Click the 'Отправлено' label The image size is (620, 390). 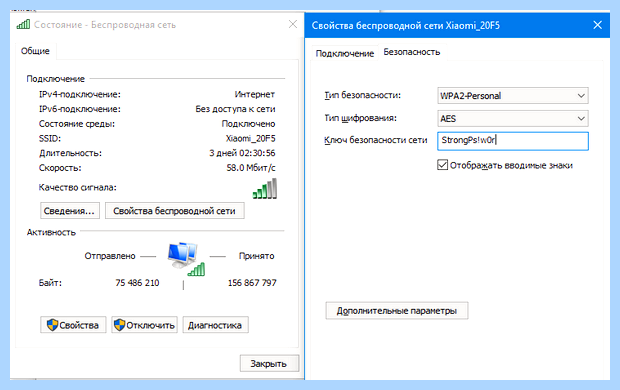coord(110,256)
